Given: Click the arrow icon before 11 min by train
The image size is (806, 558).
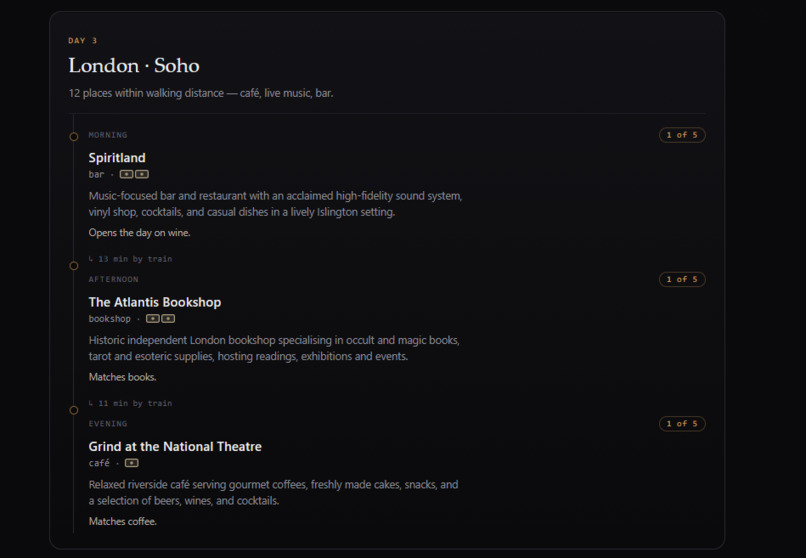Looking at the screenshot, I should point(91,403).
